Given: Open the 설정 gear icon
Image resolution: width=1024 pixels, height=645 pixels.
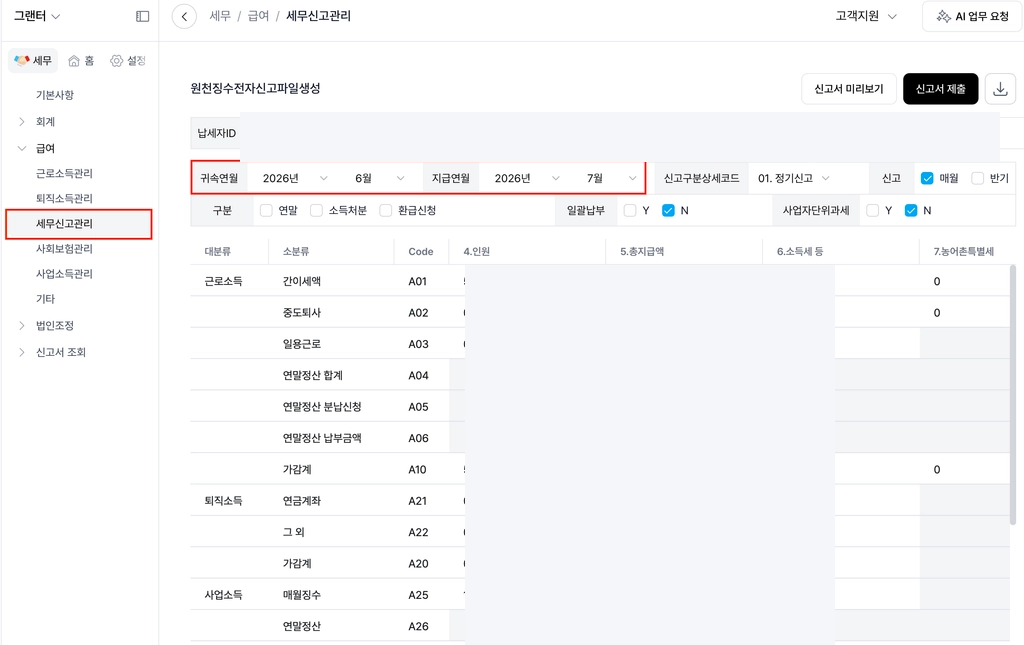Looking at the screenshot, I should [x=116, y=61].
